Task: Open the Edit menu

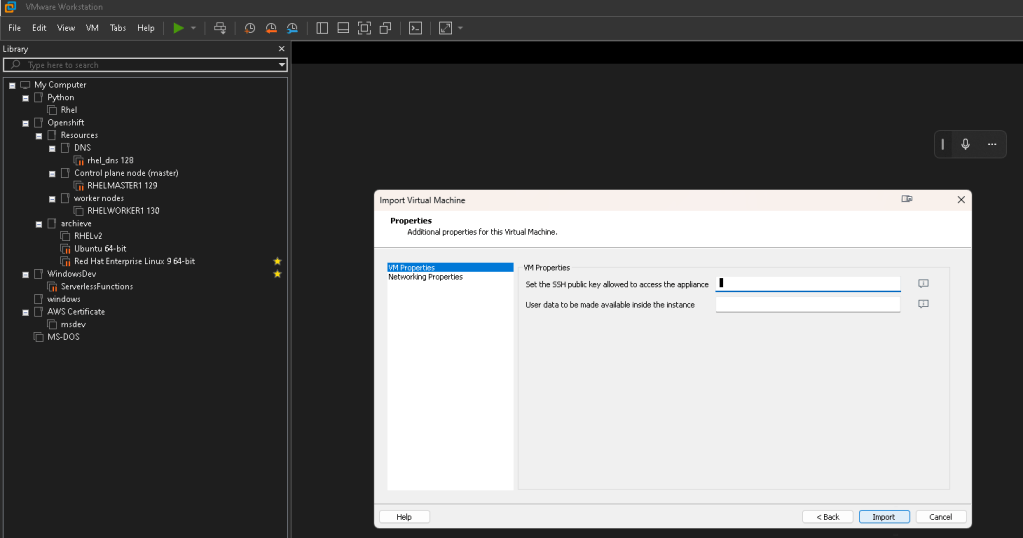Action: pyautogui.click(x=39, y=28)
